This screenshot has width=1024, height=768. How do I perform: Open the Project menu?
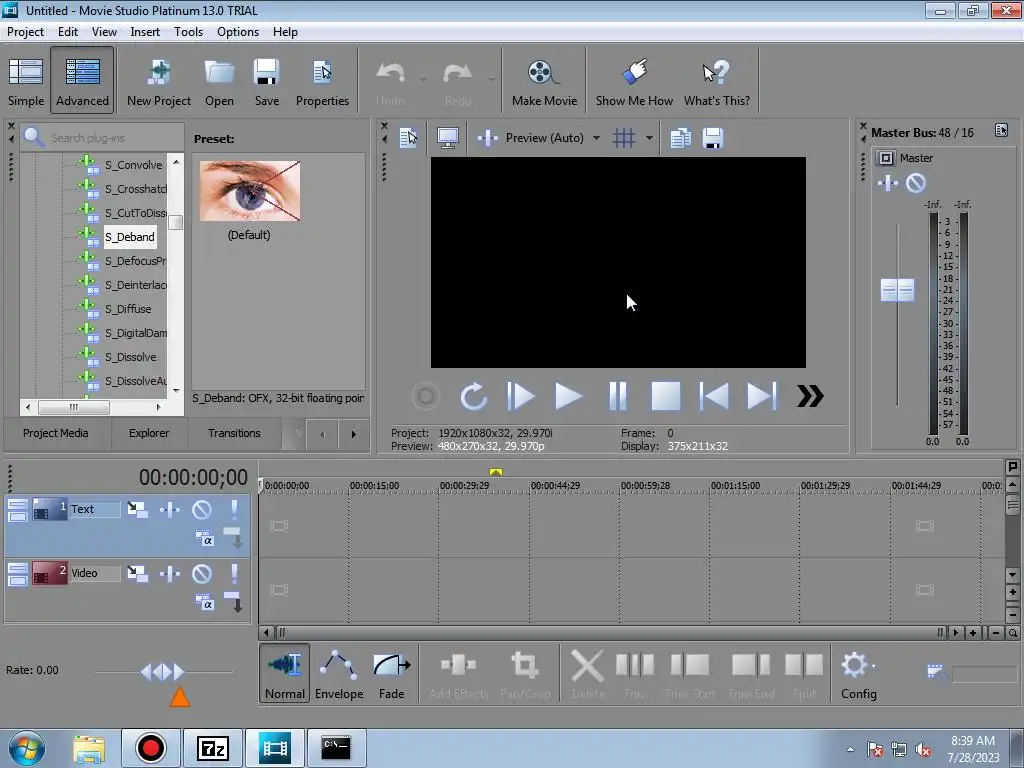point(25,32)
